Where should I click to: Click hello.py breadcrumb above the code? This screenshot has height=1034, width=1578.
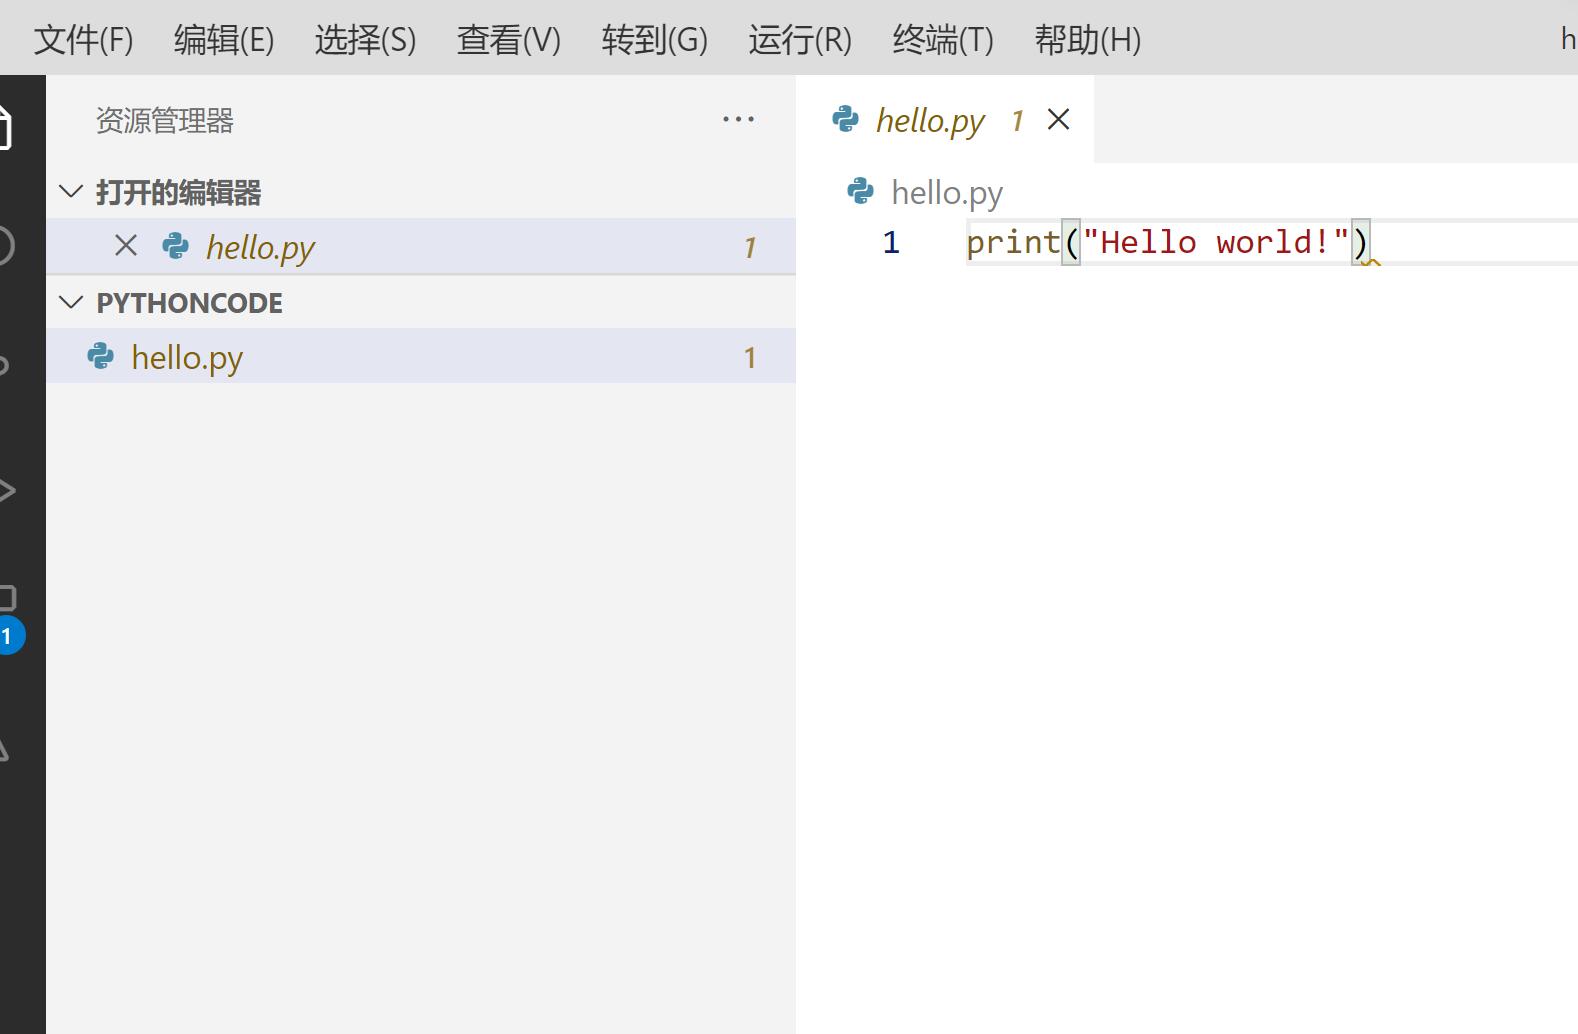point(946,192)
